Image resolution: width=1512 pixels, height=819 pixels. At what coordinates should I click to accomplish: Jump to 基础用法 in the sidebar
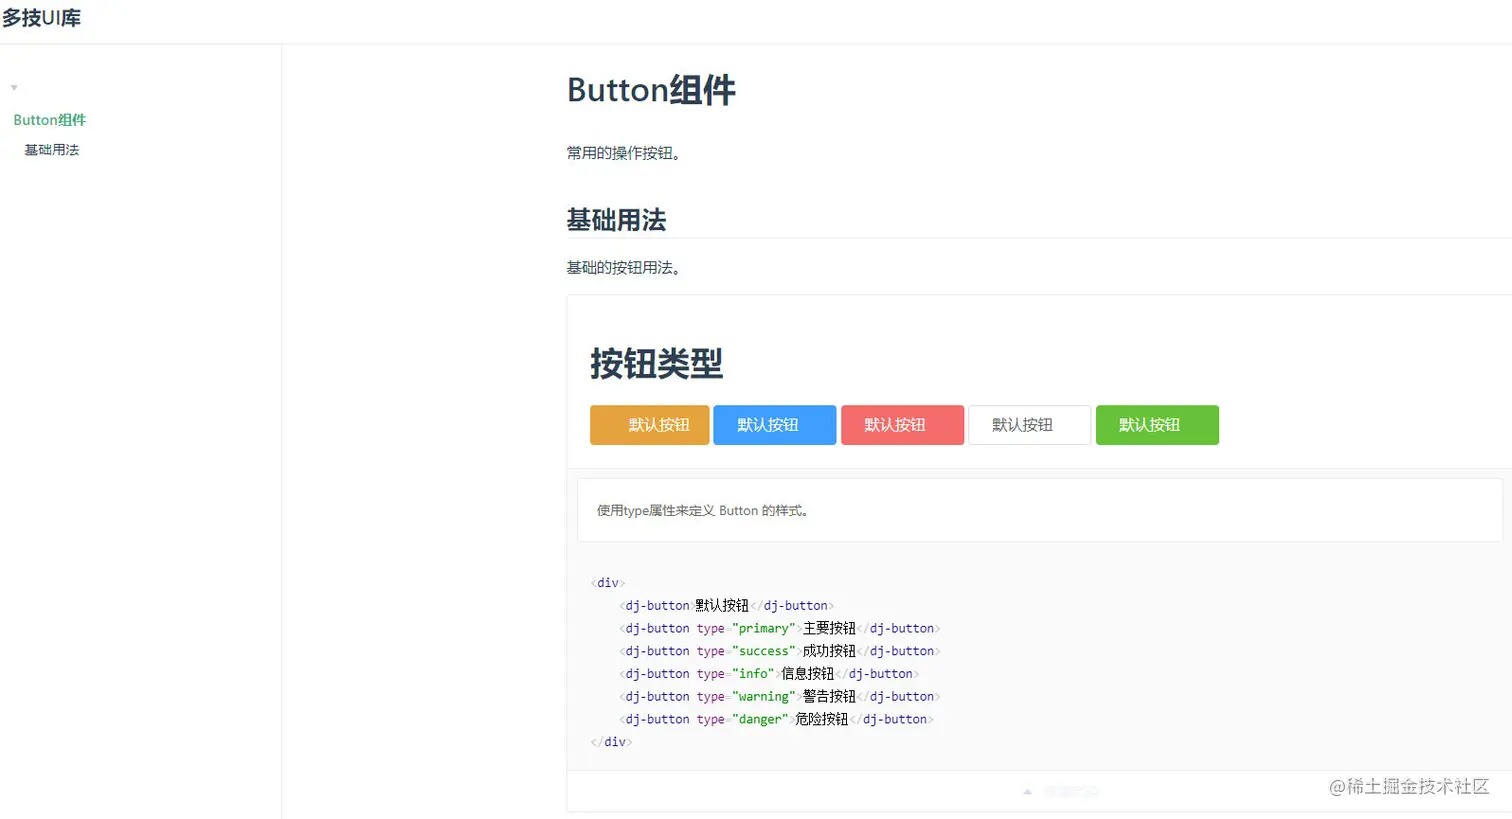52,150
